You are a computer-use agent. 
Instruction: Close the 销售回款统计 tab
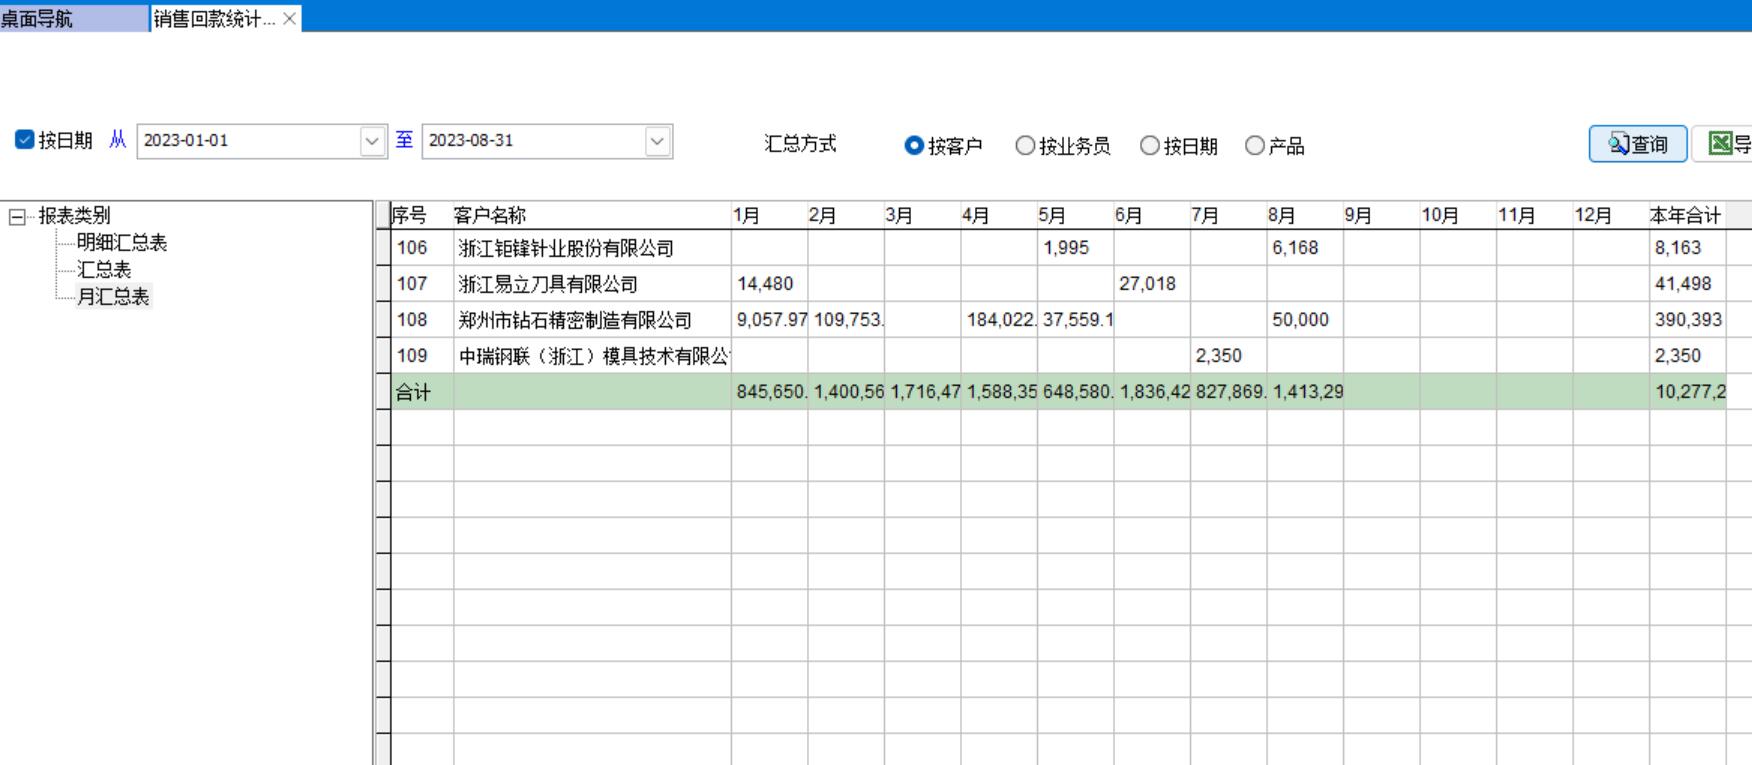click(x=289, y=19)
